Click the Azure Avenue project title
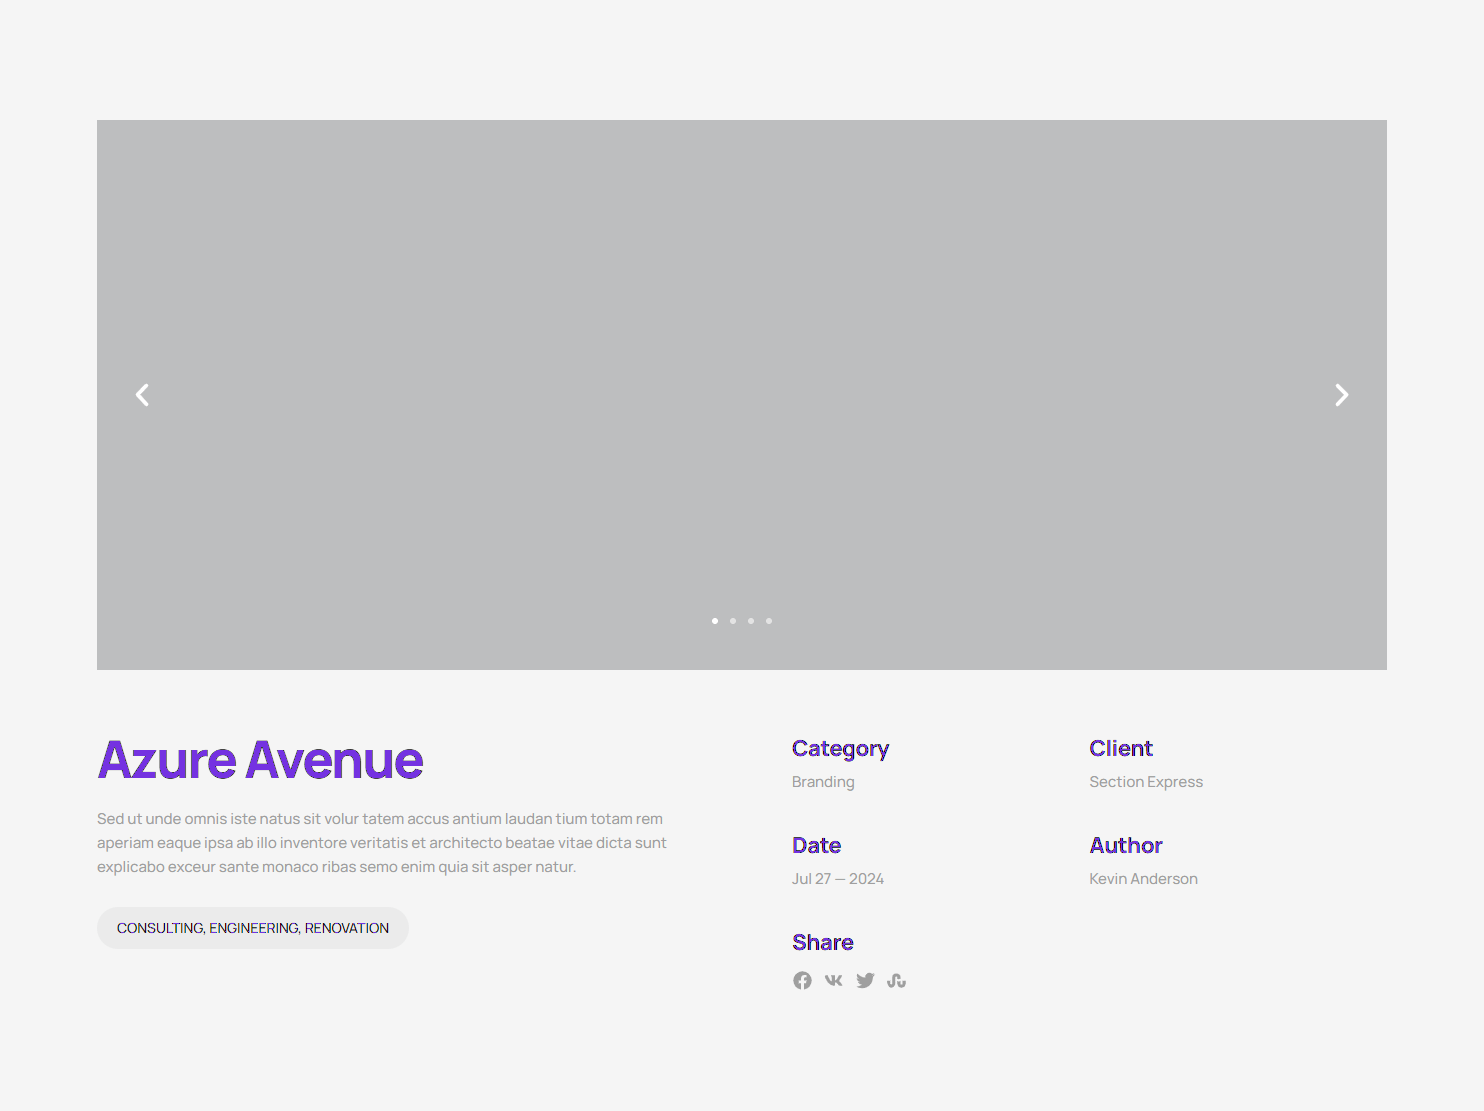 point(260,760)
